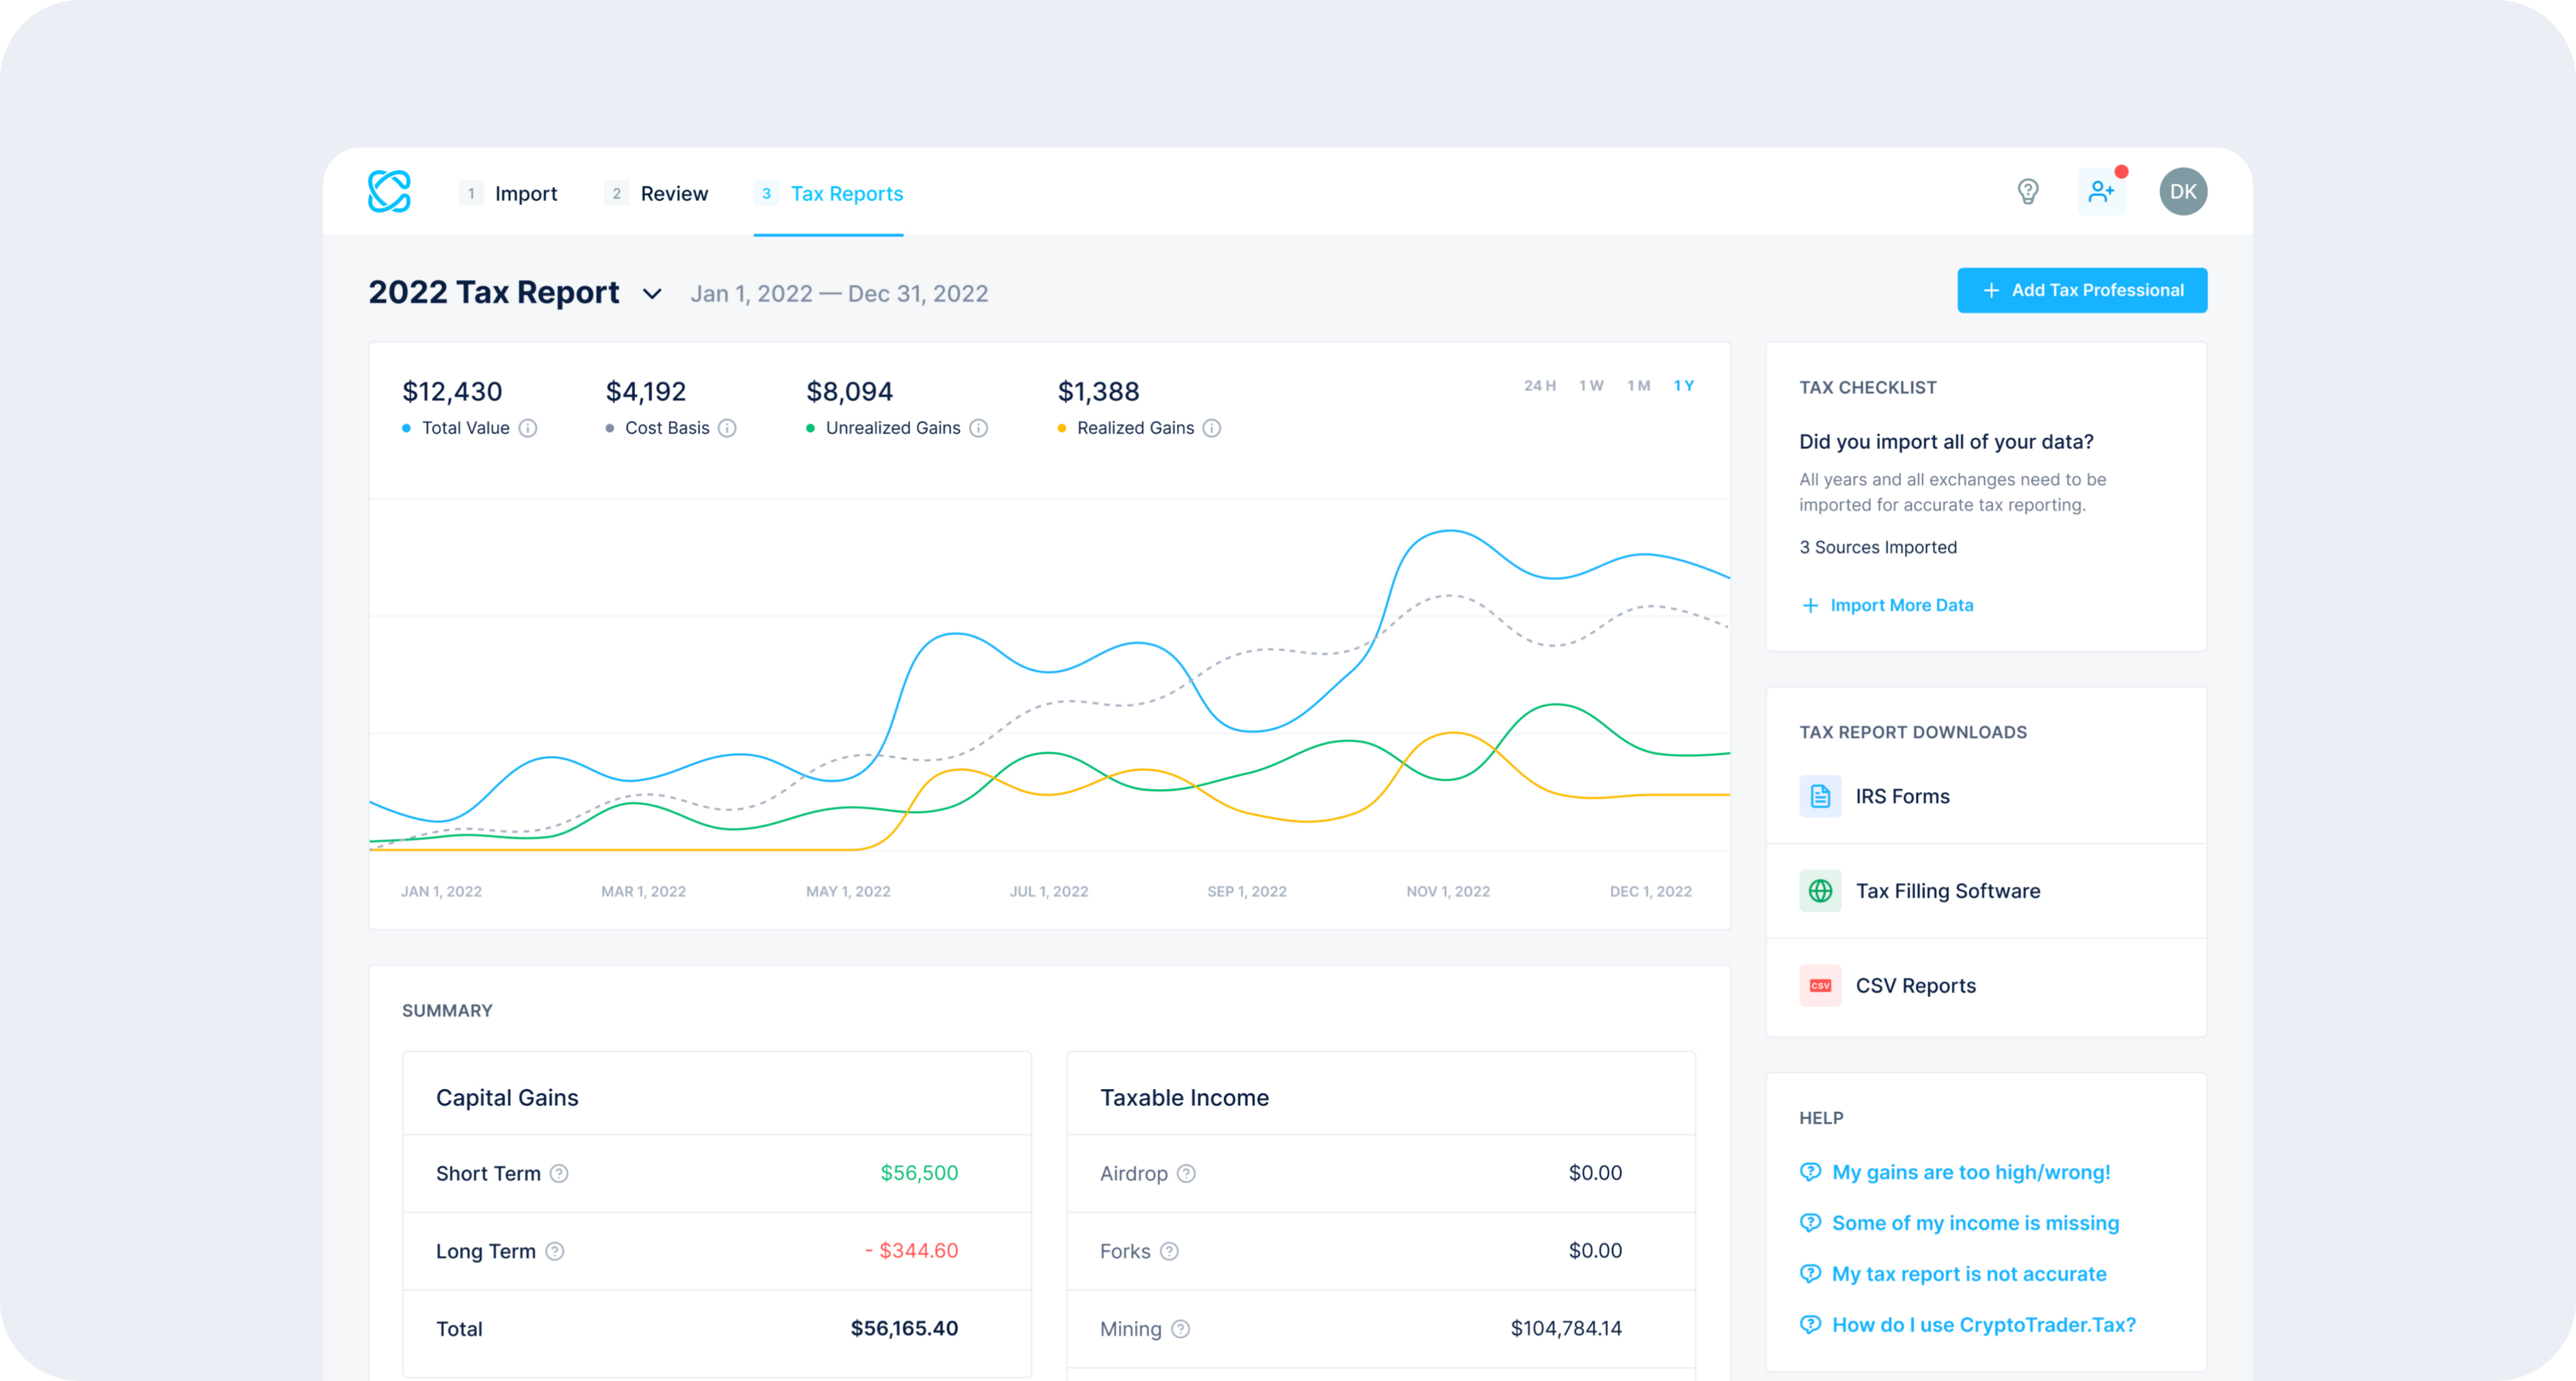Click the $12,430 total value figure
Screen dimensions: 2576x1381
452,391
